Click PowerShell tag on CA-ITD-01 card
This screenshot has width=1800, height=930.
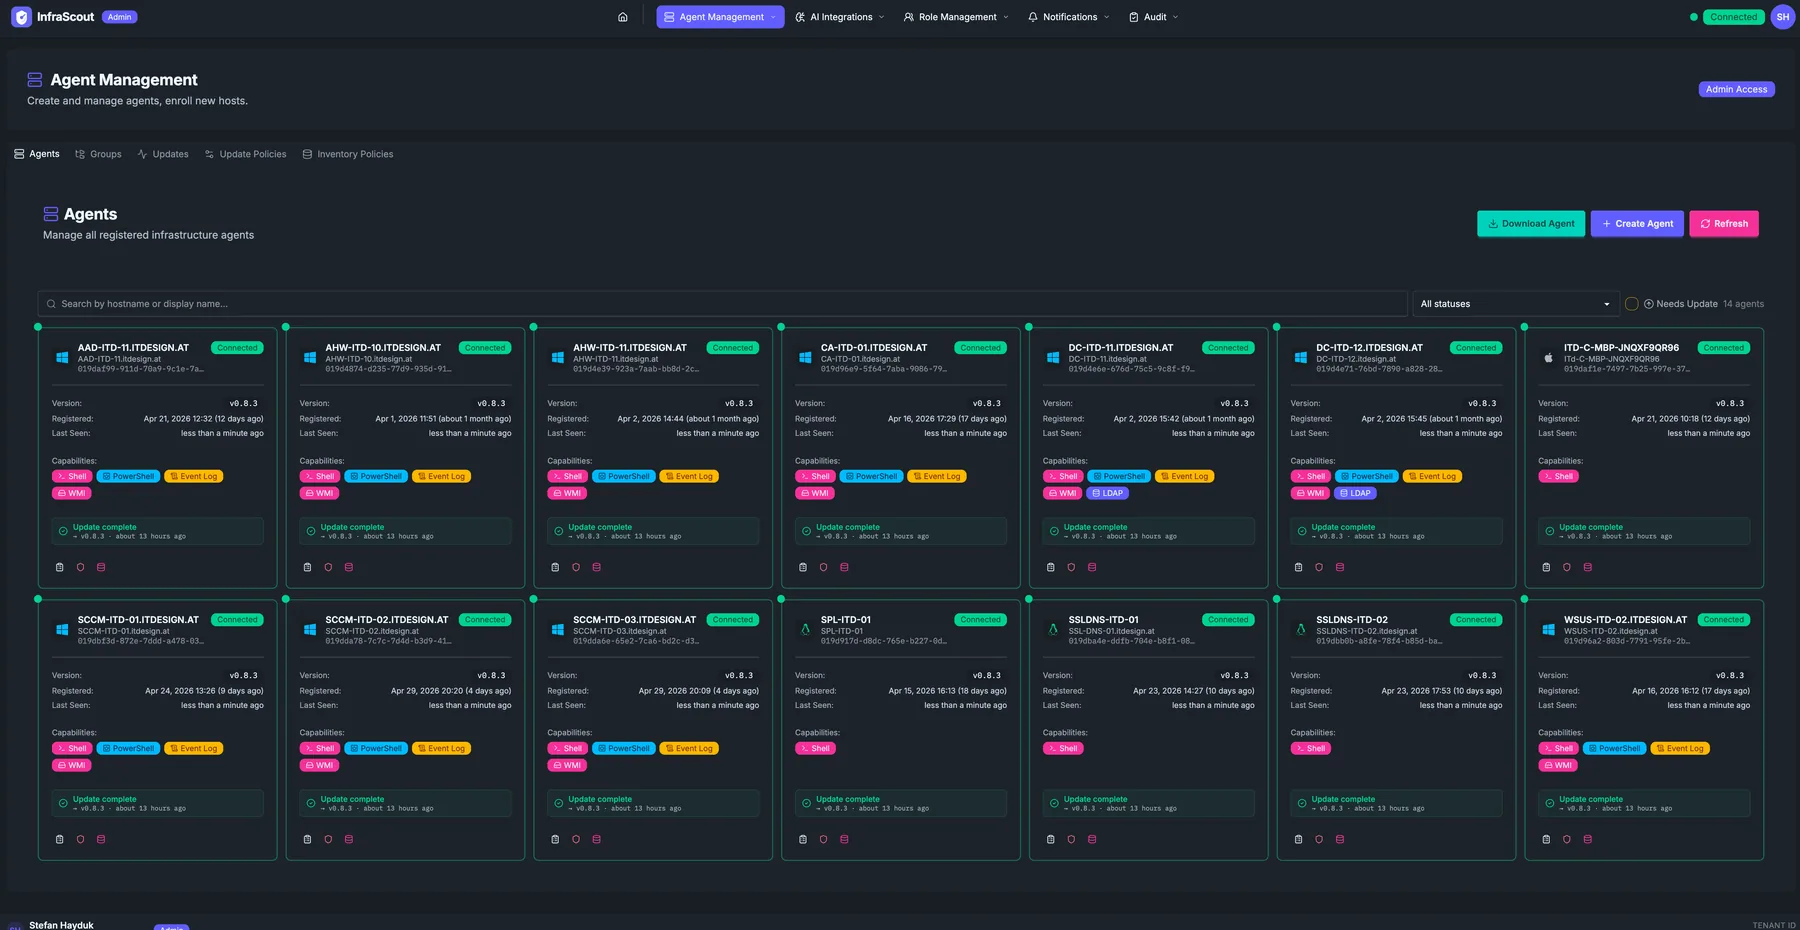click(872, 476)
